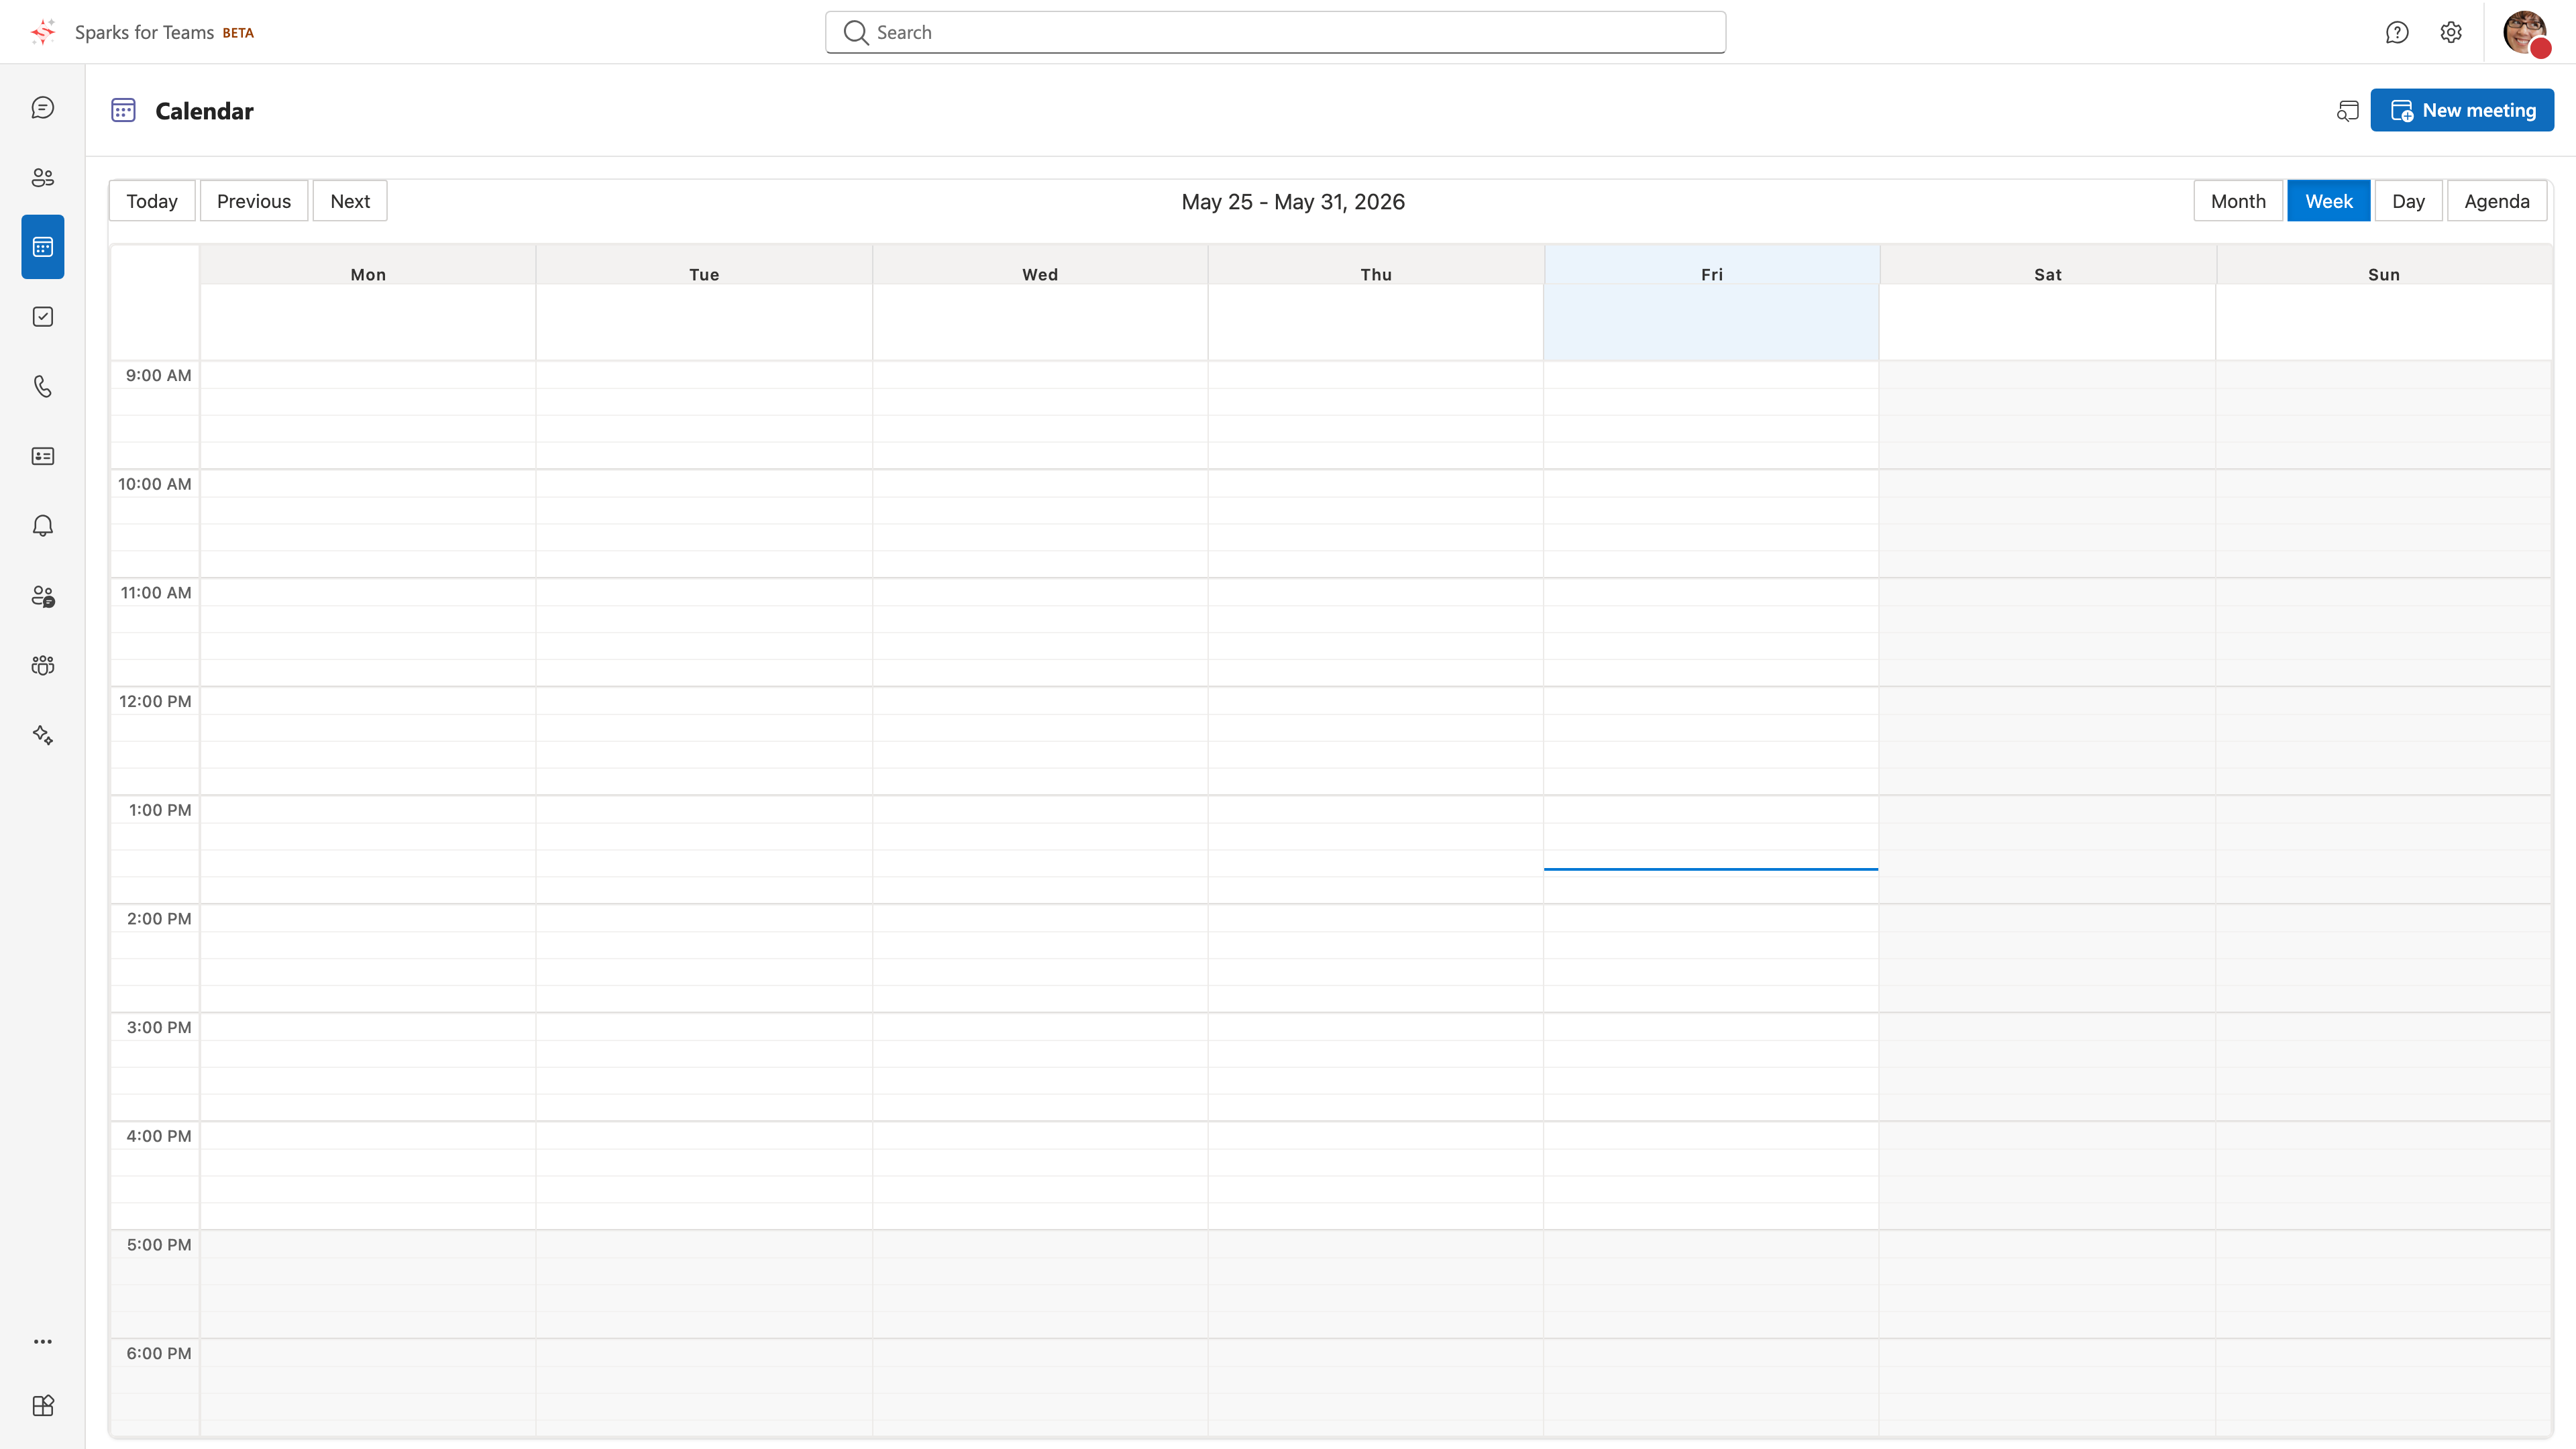Open the Tasks checkbox sidebar icon
Screen dimensions: 2576x1449
coord(42,317)
